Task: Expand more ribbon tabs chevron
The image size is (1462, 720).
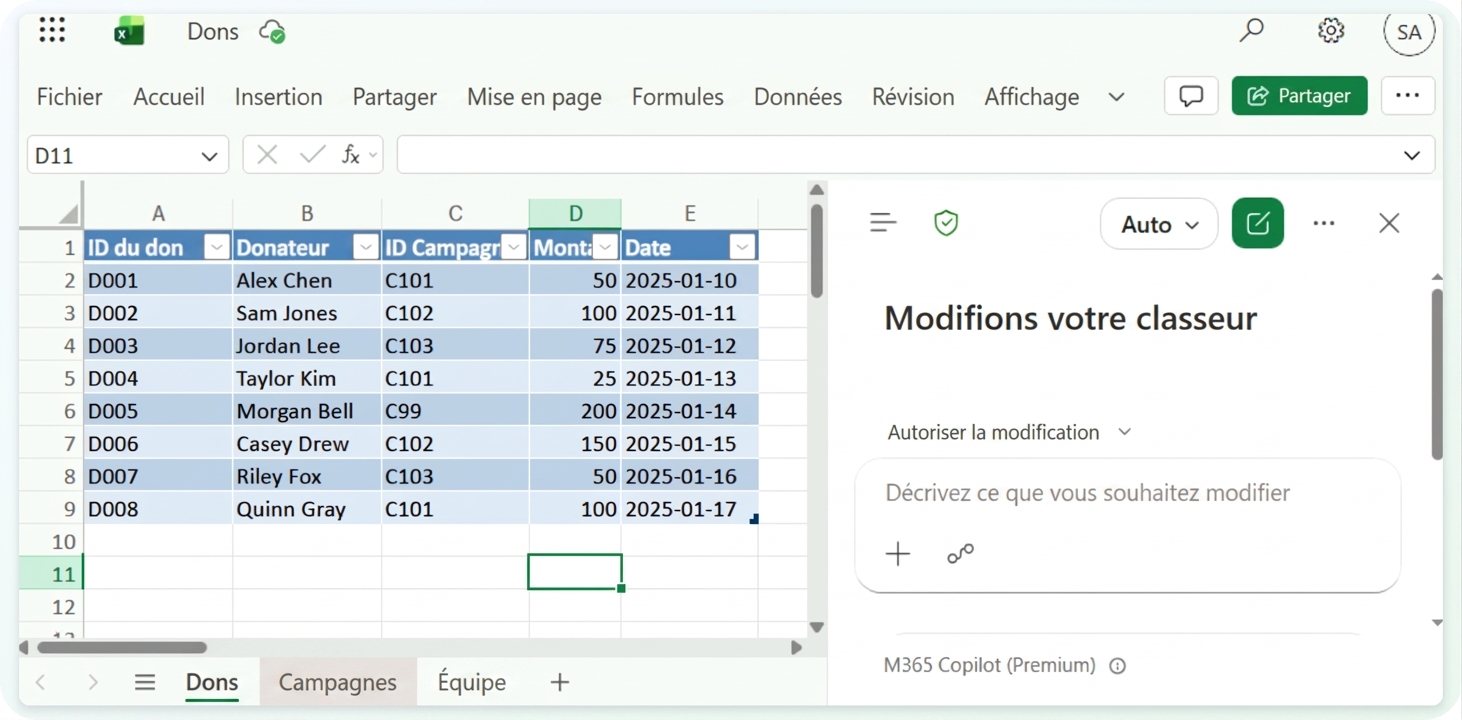Action: pos(1116,97)
